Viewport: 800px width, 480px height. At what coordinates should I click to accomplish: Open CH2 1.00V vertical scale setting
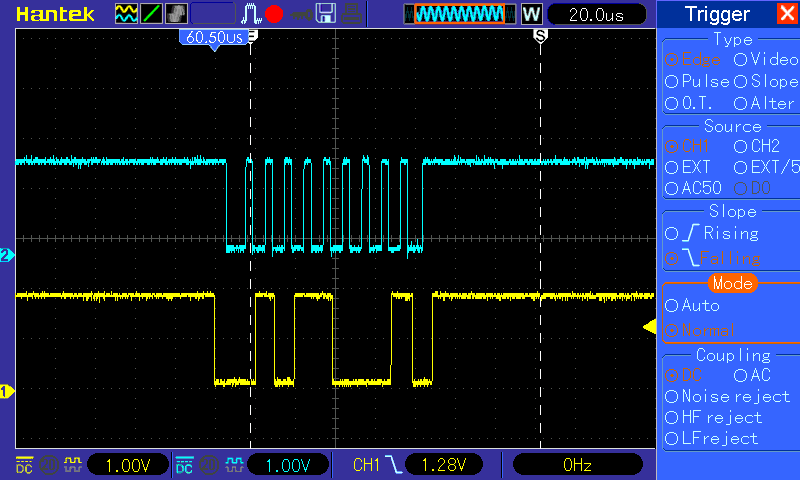coord(288,465)
